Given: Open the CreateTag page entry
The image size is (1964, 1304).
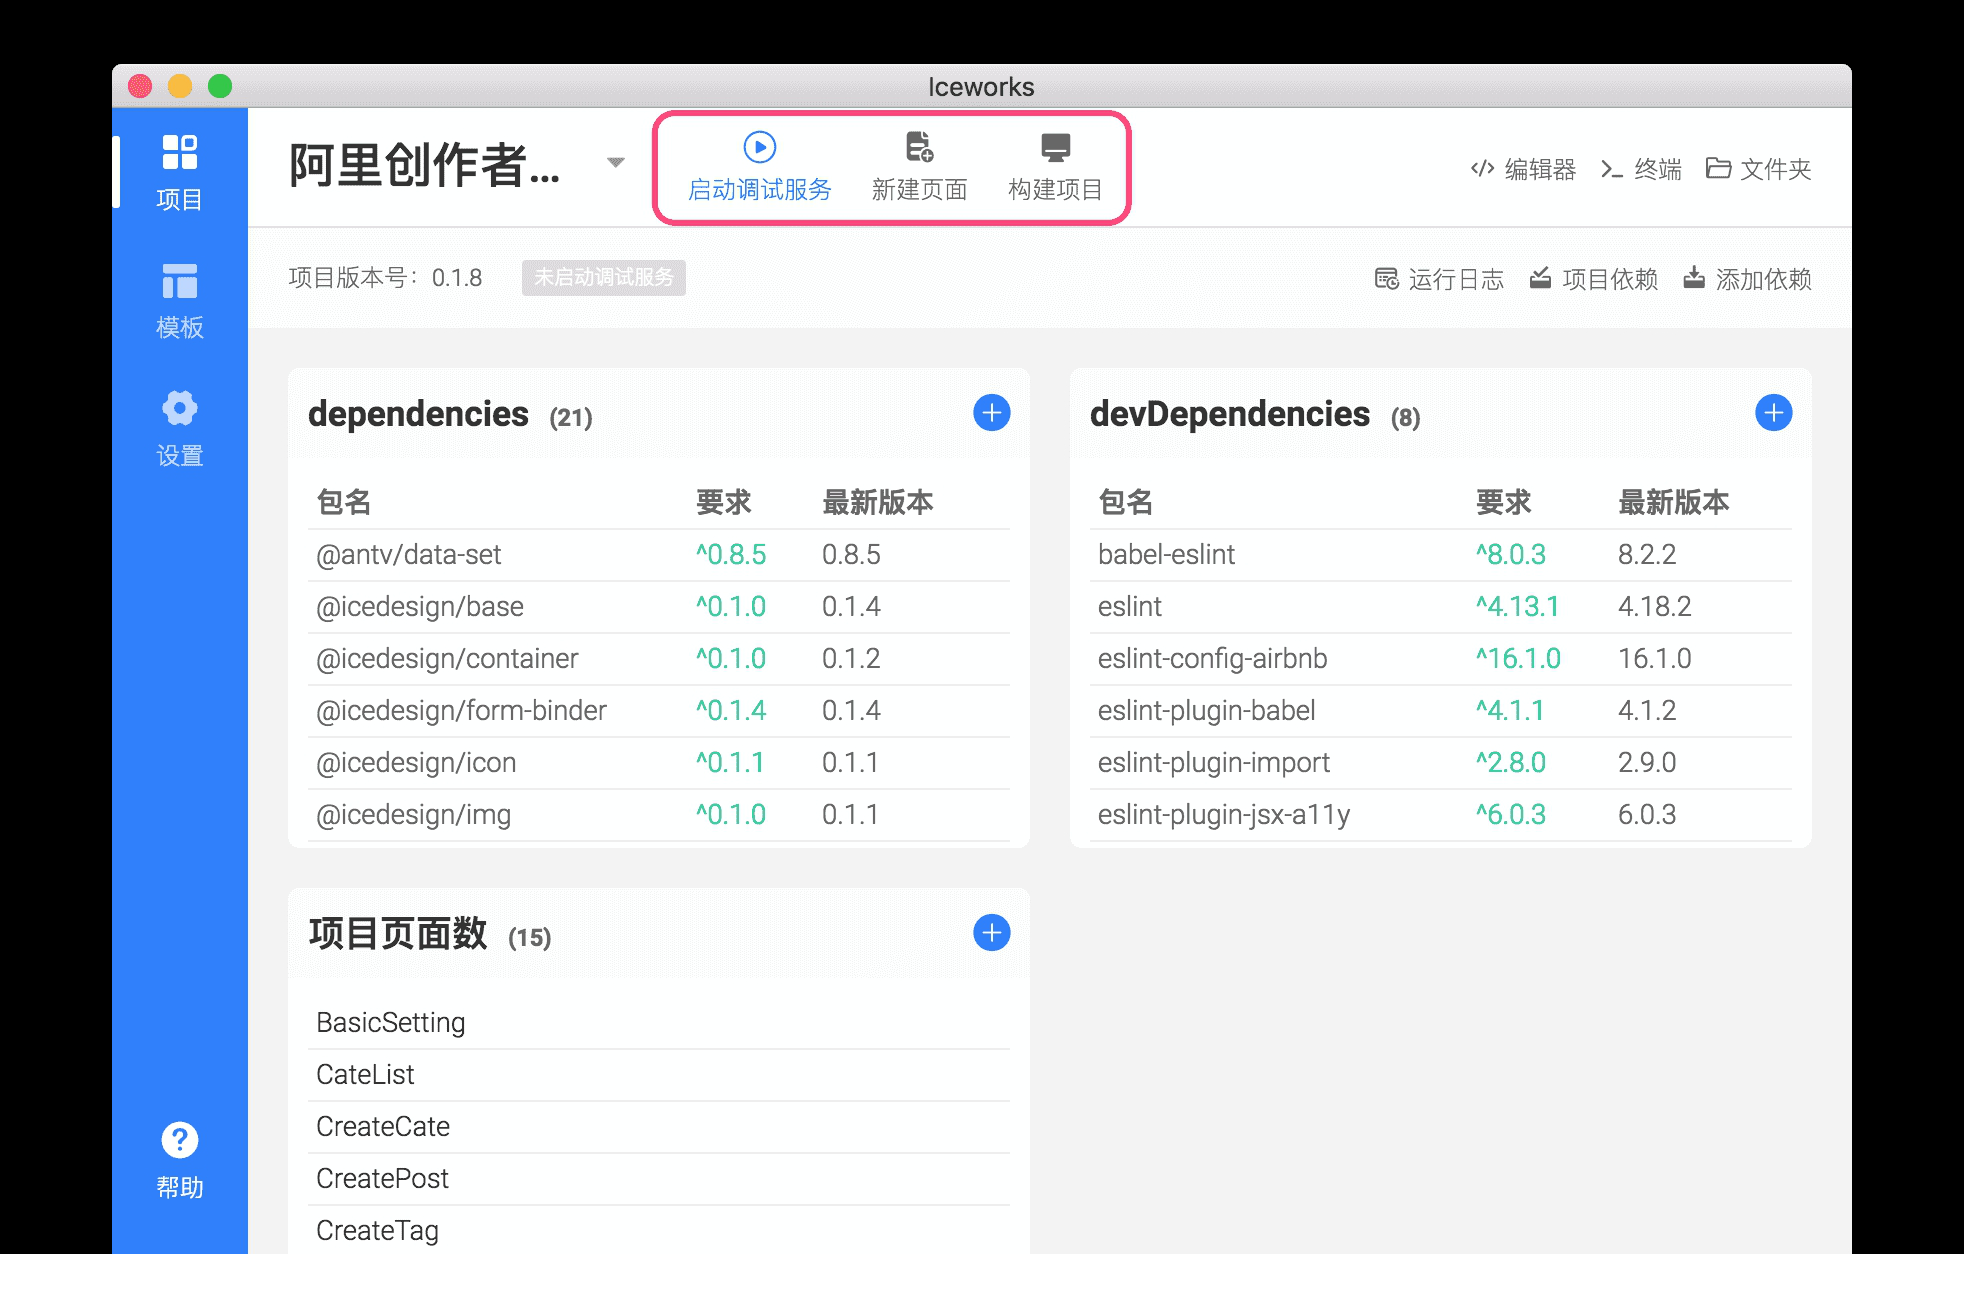Looking at the screenshot, I should [x=659, y=1231].
